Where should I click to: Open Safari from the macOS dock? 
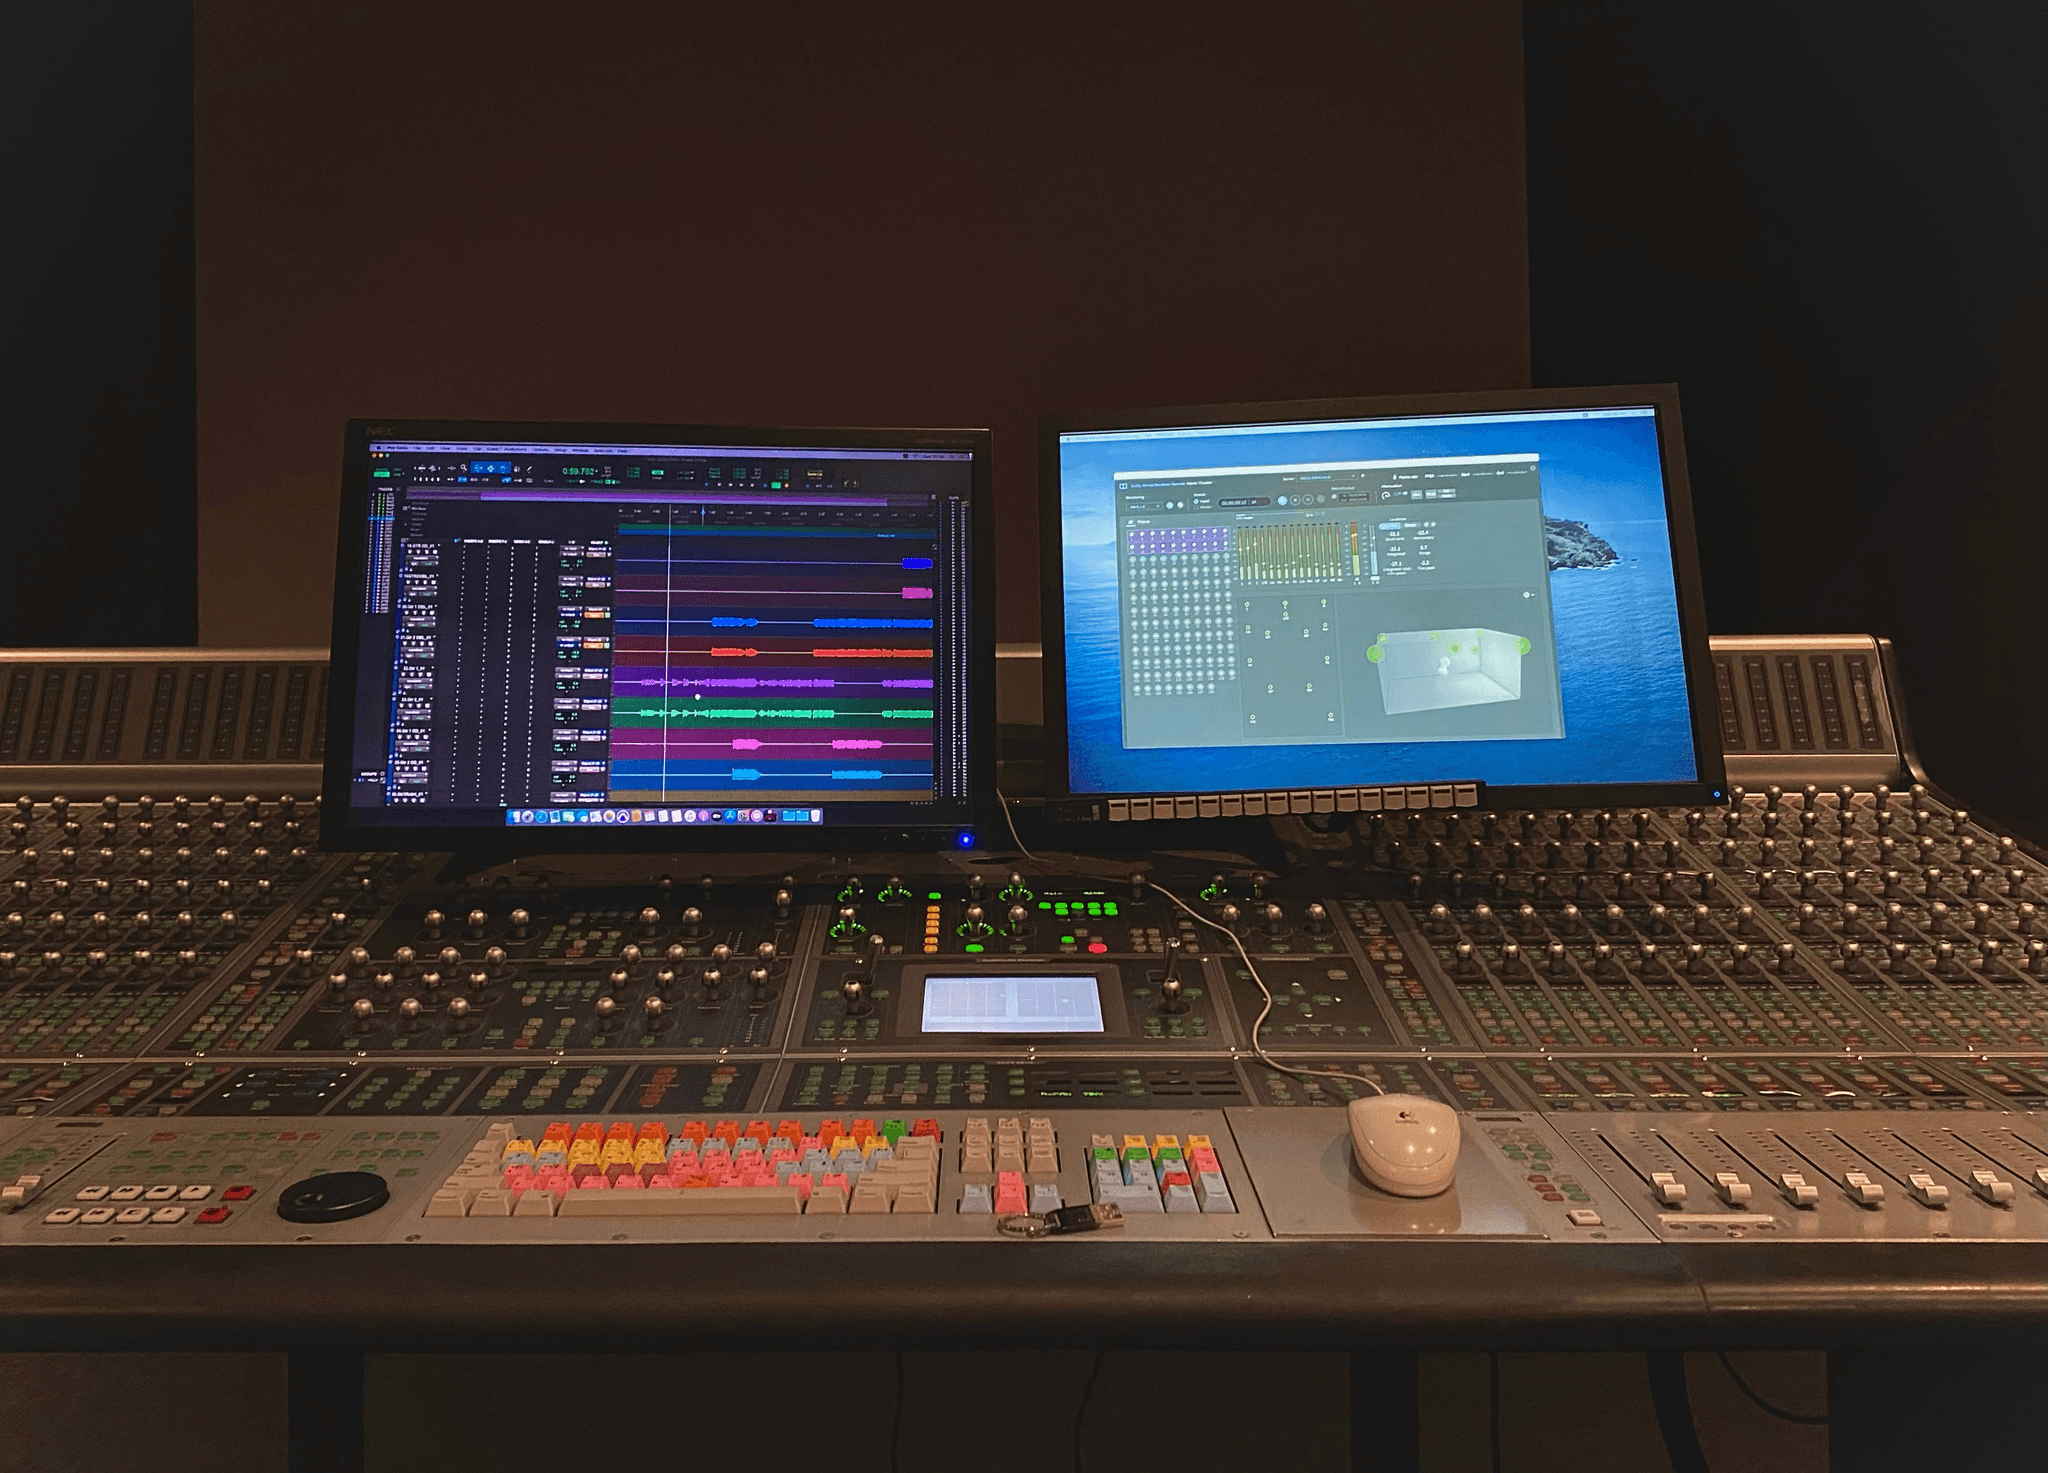541,816
